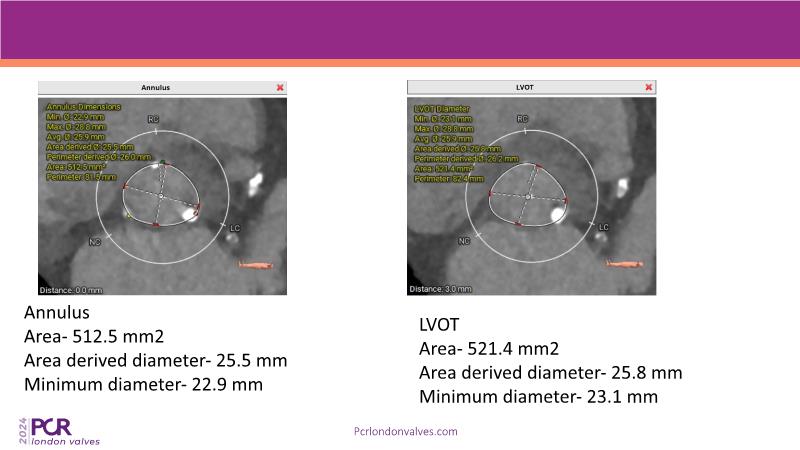Click the Annulus Dimensions overlay heading
The height and width of the screenshot is (450, 800).
click(84, 106)
